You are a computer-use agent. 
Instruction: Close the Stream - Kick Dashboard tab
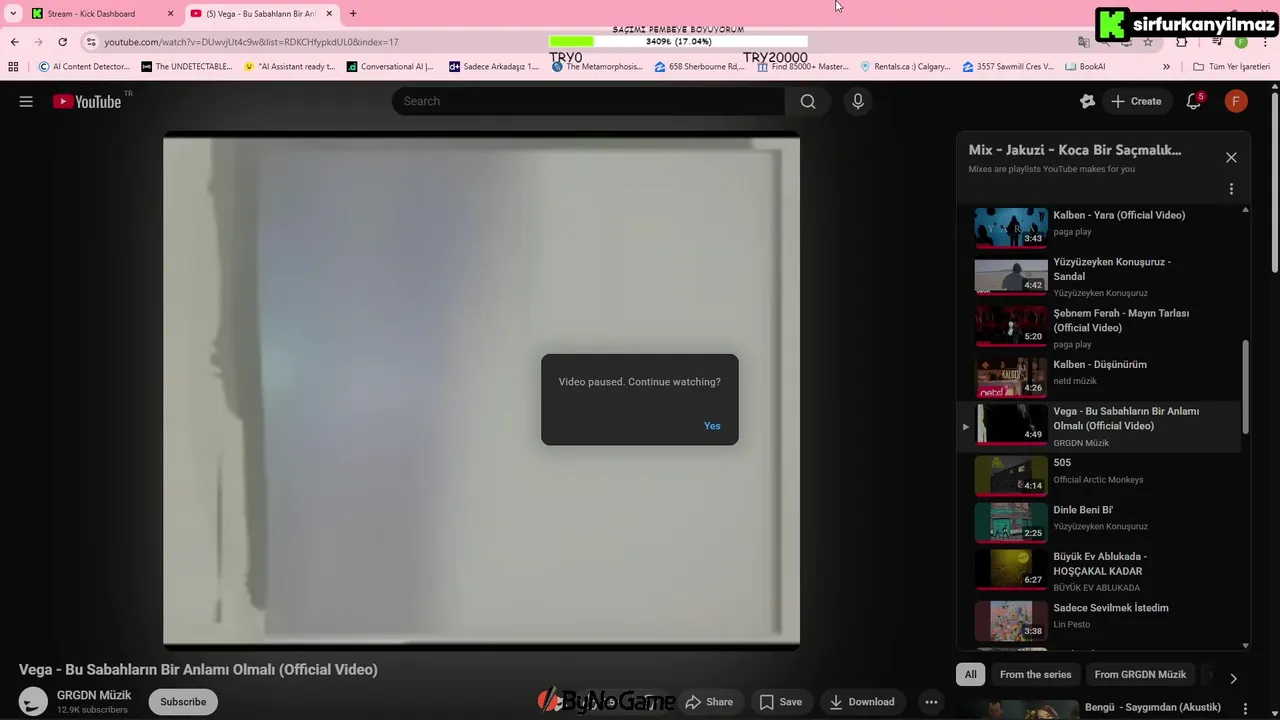click(170, 14)
